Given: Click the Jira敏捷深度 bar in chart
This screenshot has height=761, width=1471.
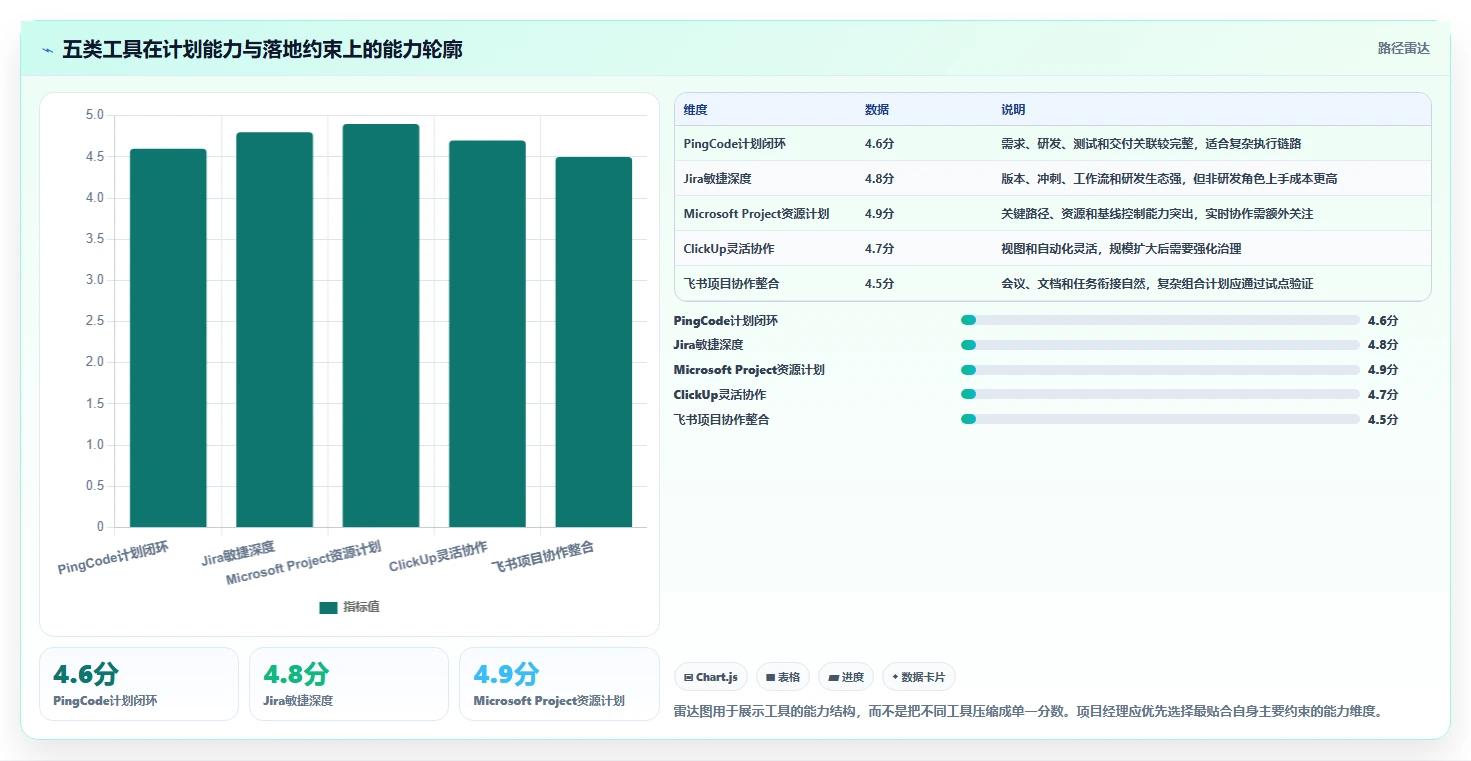Looking at the screenshot, I should 274,330.
